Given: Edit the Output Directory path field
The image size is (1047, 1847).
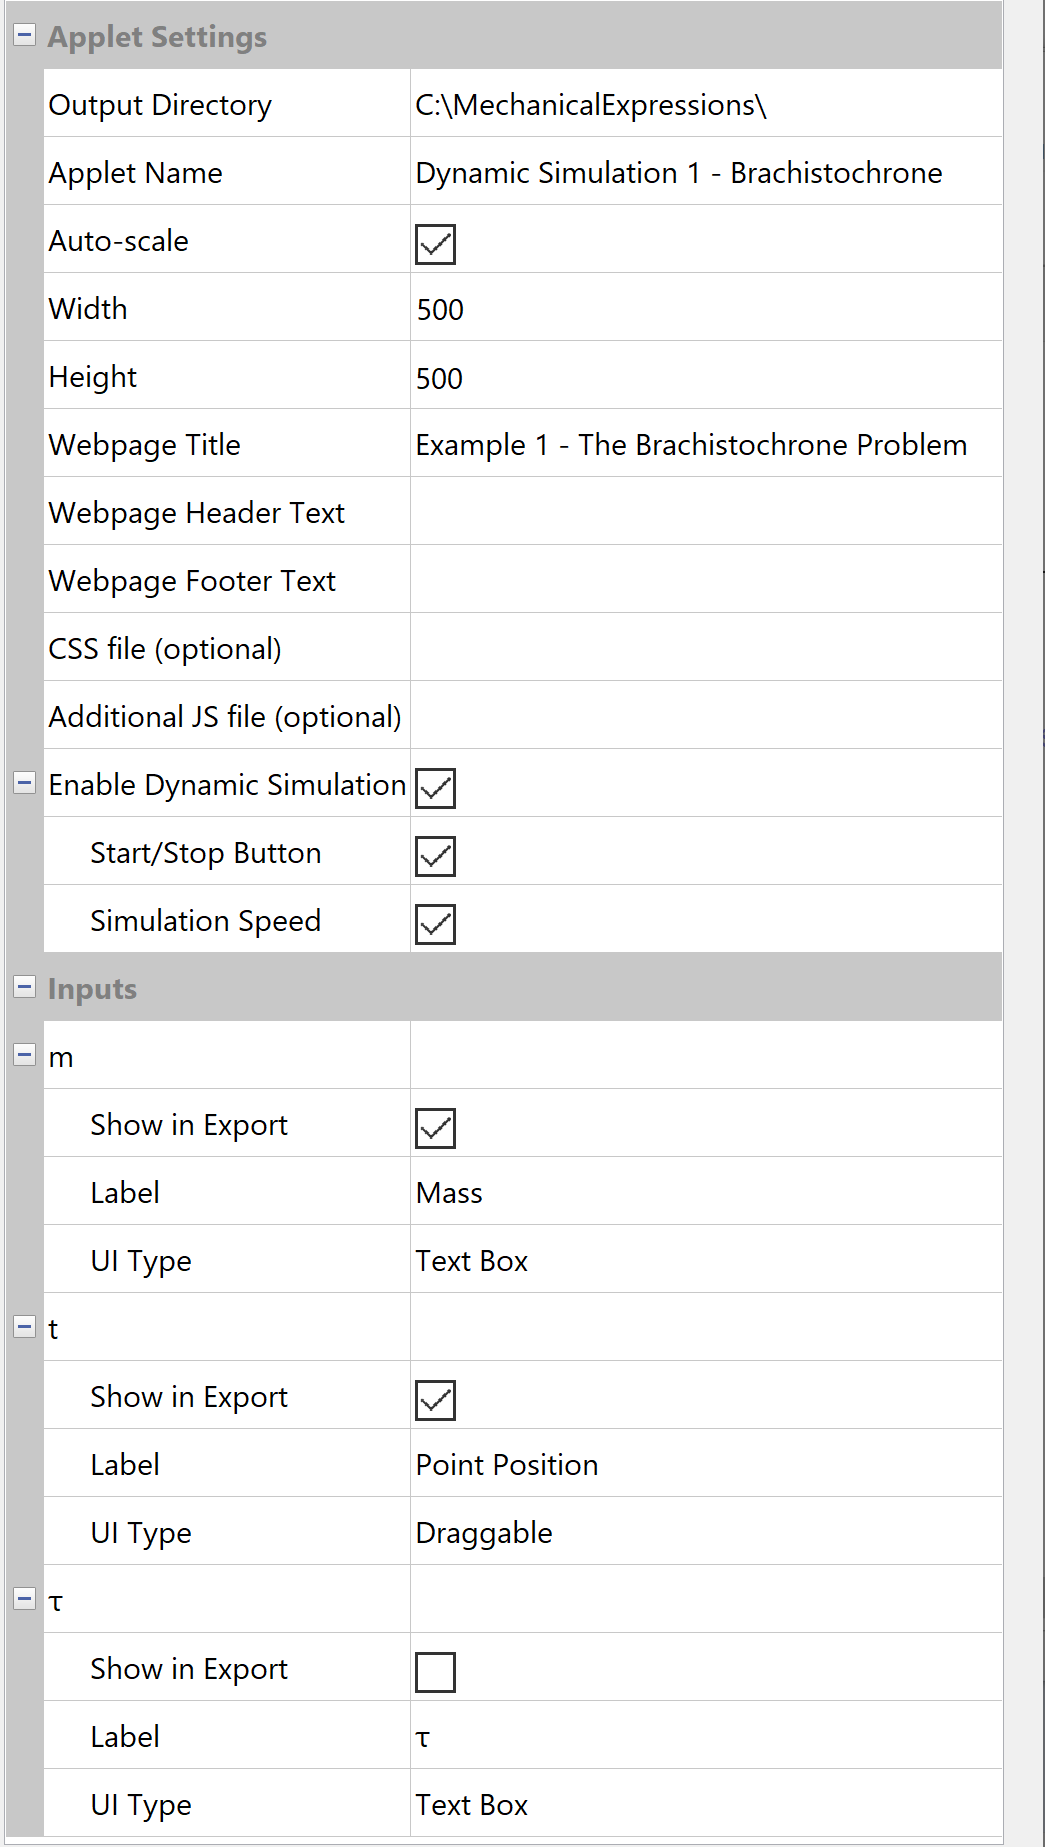Looking at the screenshot, I should point(705,105).
